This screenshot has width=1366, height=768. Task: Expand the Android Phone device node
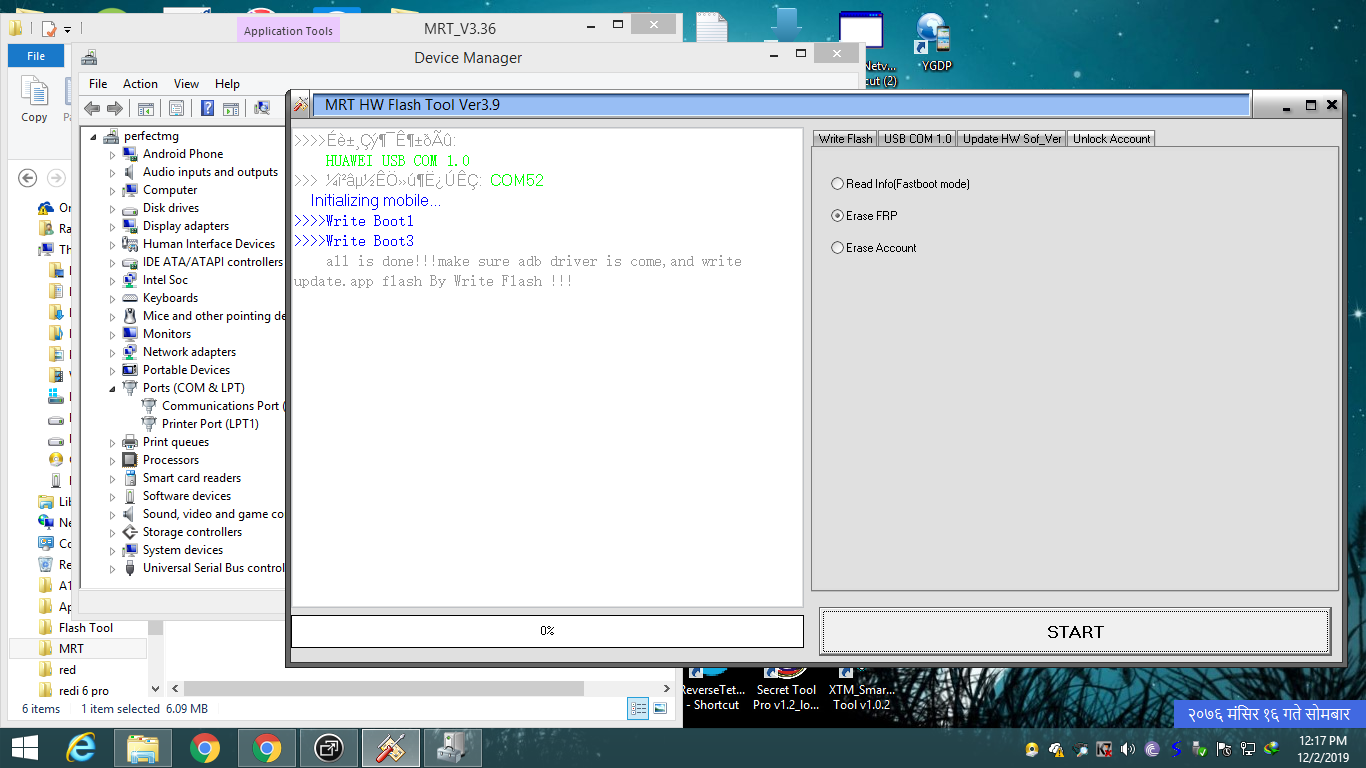pos(113,155)
